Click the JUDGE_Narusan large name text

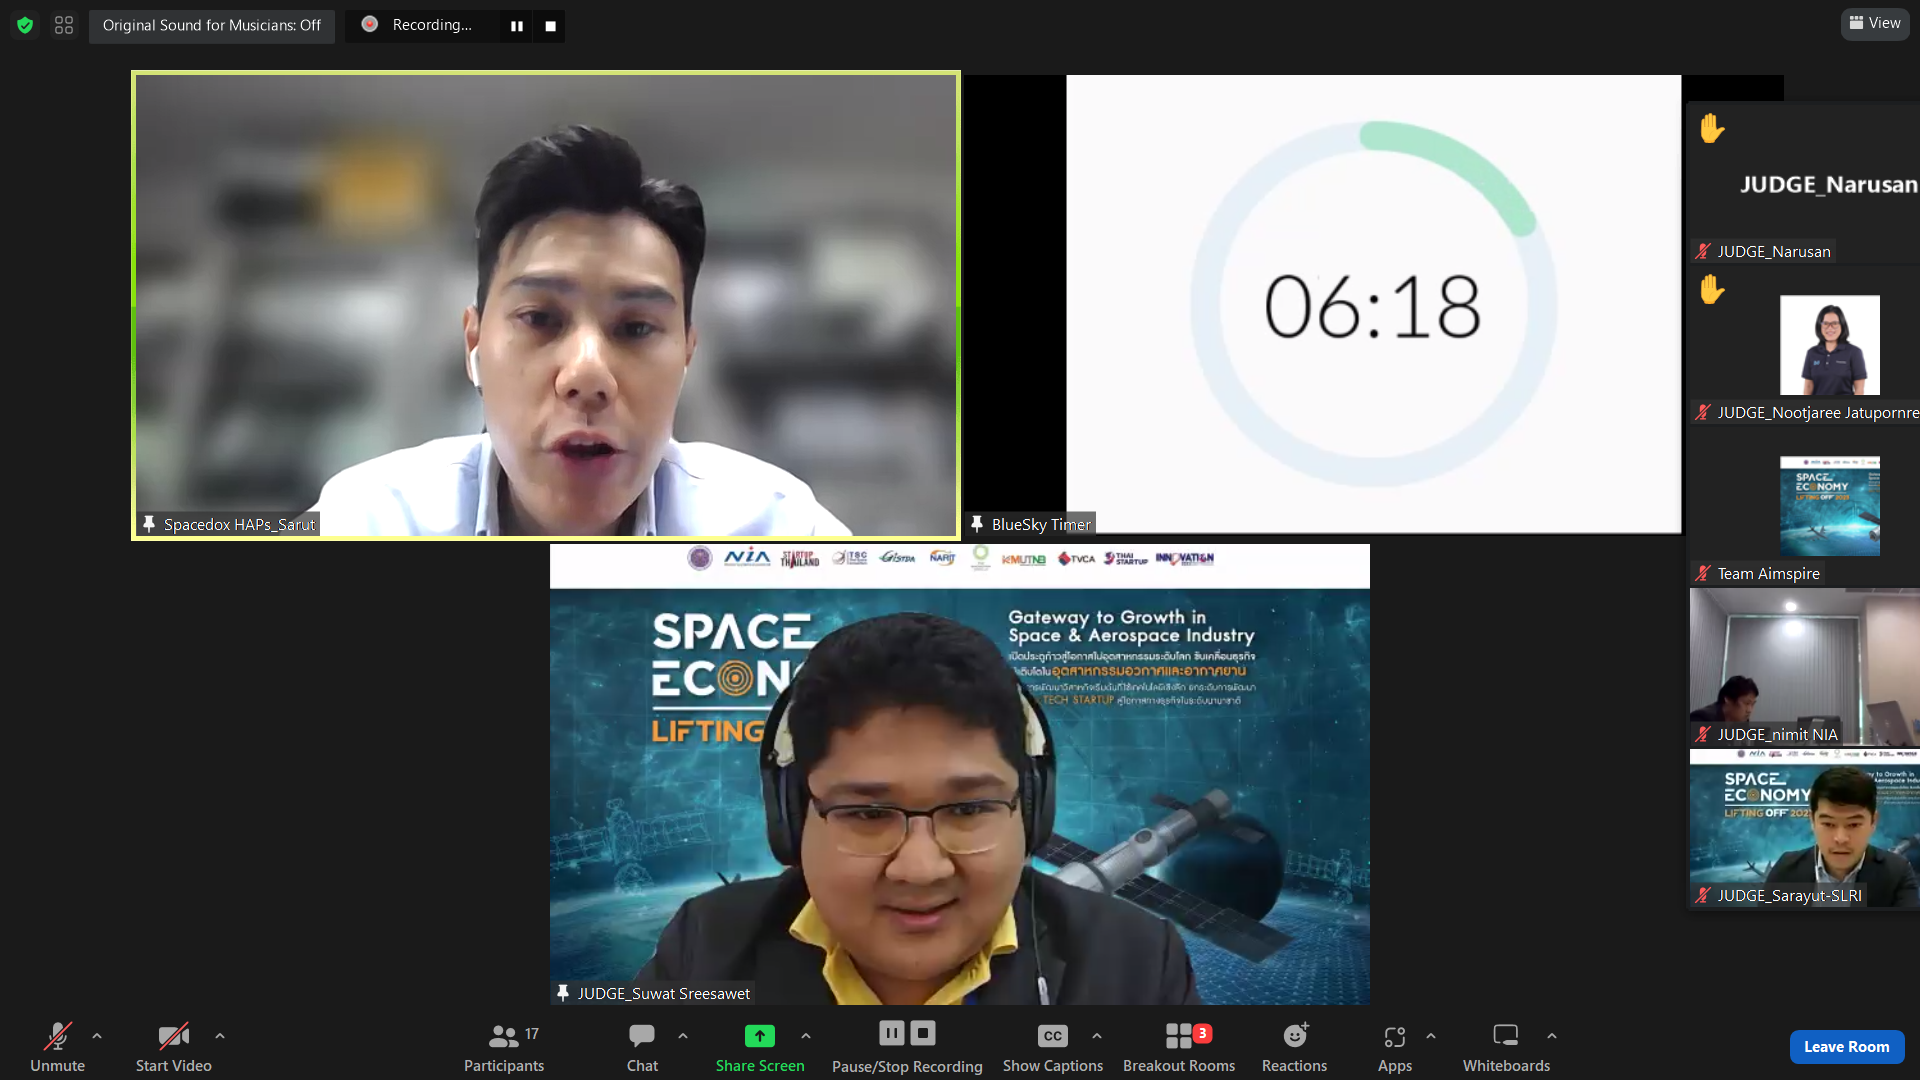[1828, 184]
